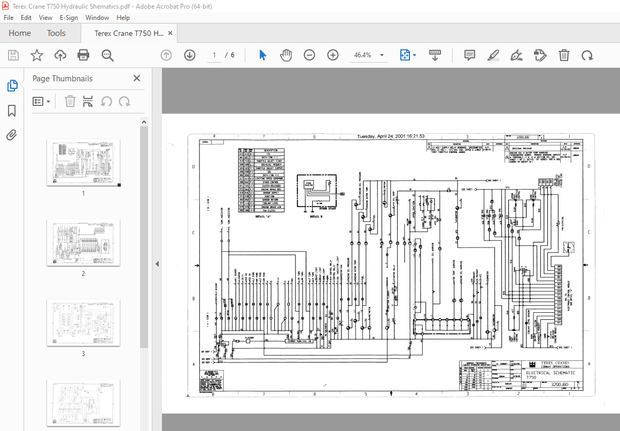Viewport: 620px width, 431px height.
Task: Open the Sign document tool
Action: (516, 55)
